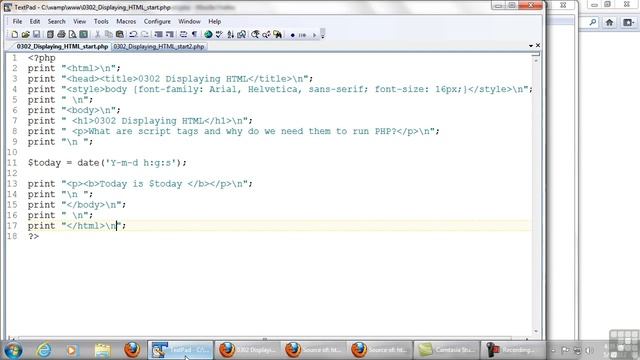Switch to '0302 Displaying' Firefox taskbar button
Screen dimensions: 640x360
pos(247,350)
